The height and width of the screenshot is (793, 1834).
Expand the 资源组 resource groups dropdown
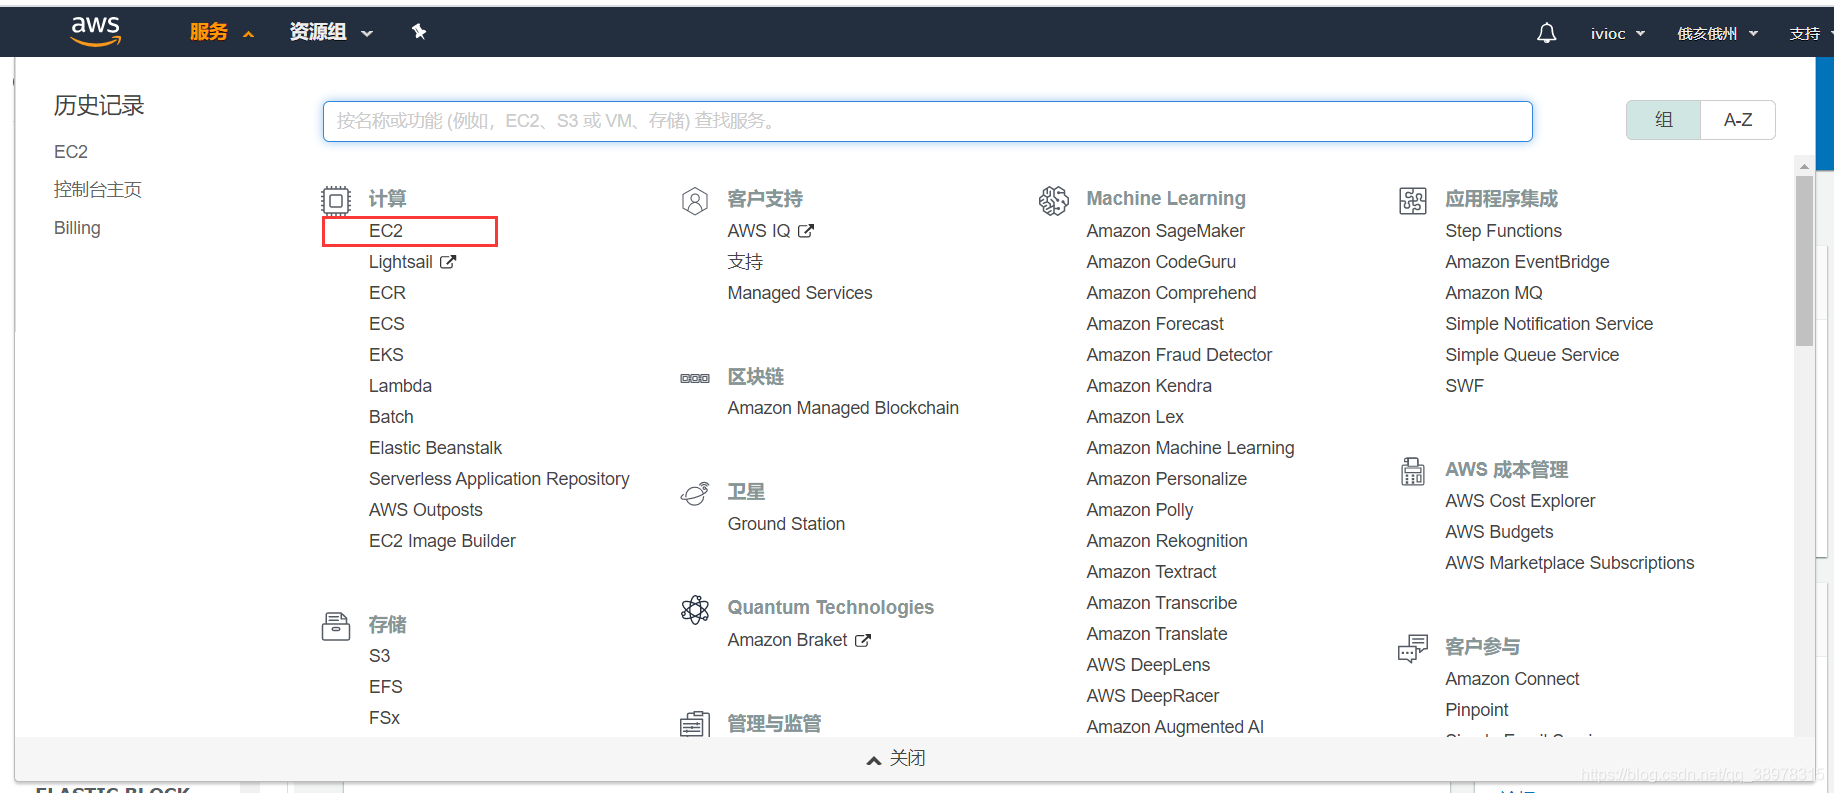[331, 32]
